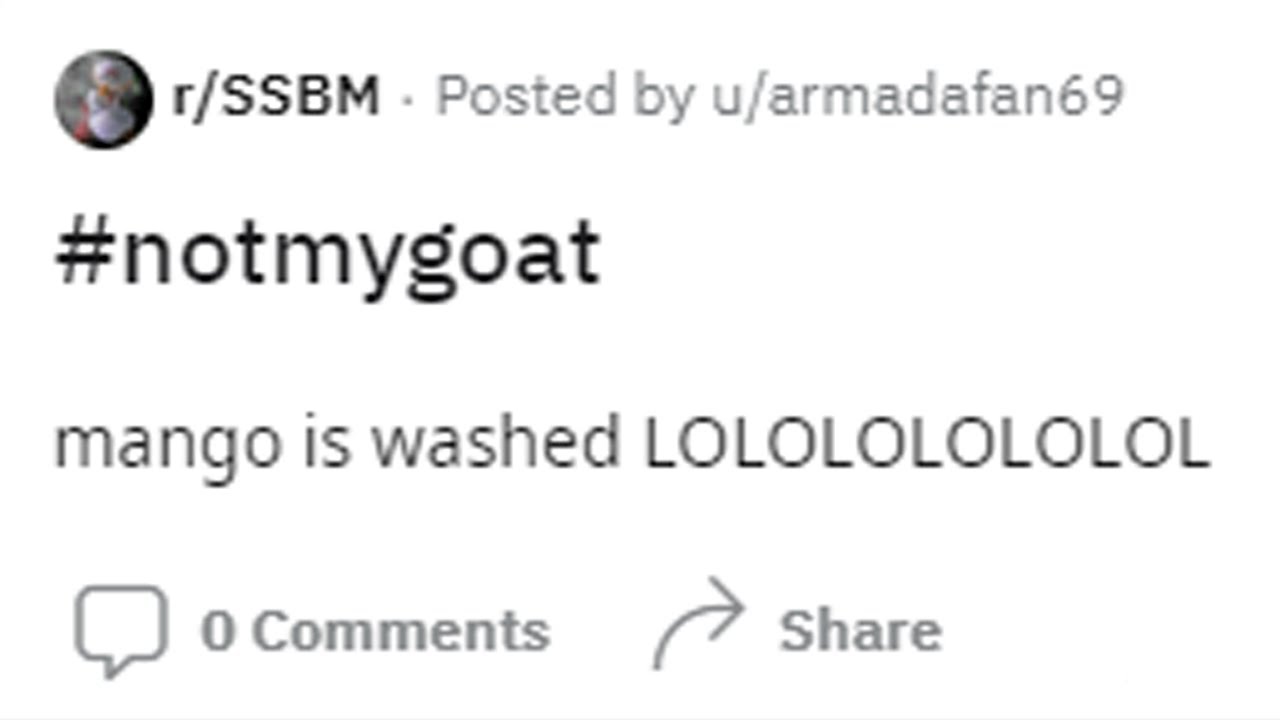1280x720 pixels.
Task: Click the "0" comment count number
Action: pyautogui.click(x=219, y=632)
